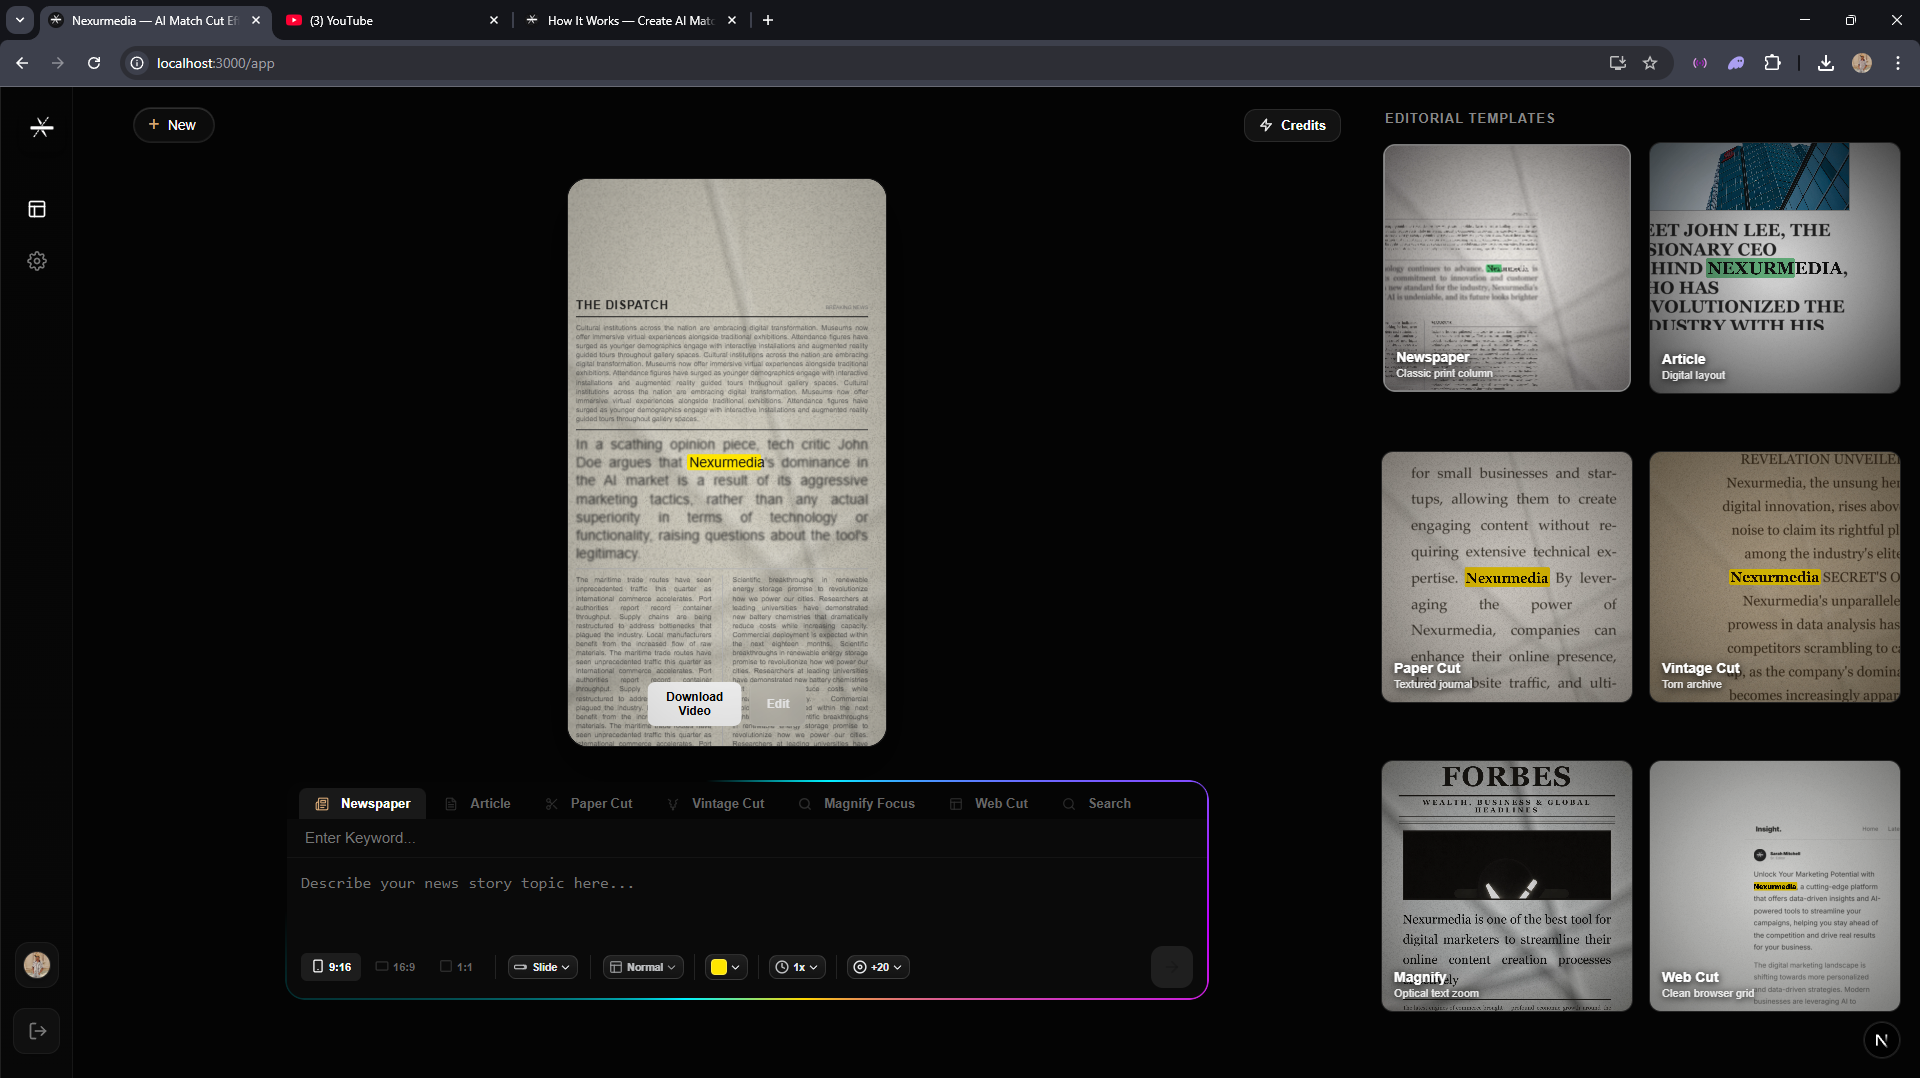The image size is (1920, 1078).
Task: Open the browser extensions puzzle icon
Action: click(1772, 63)
